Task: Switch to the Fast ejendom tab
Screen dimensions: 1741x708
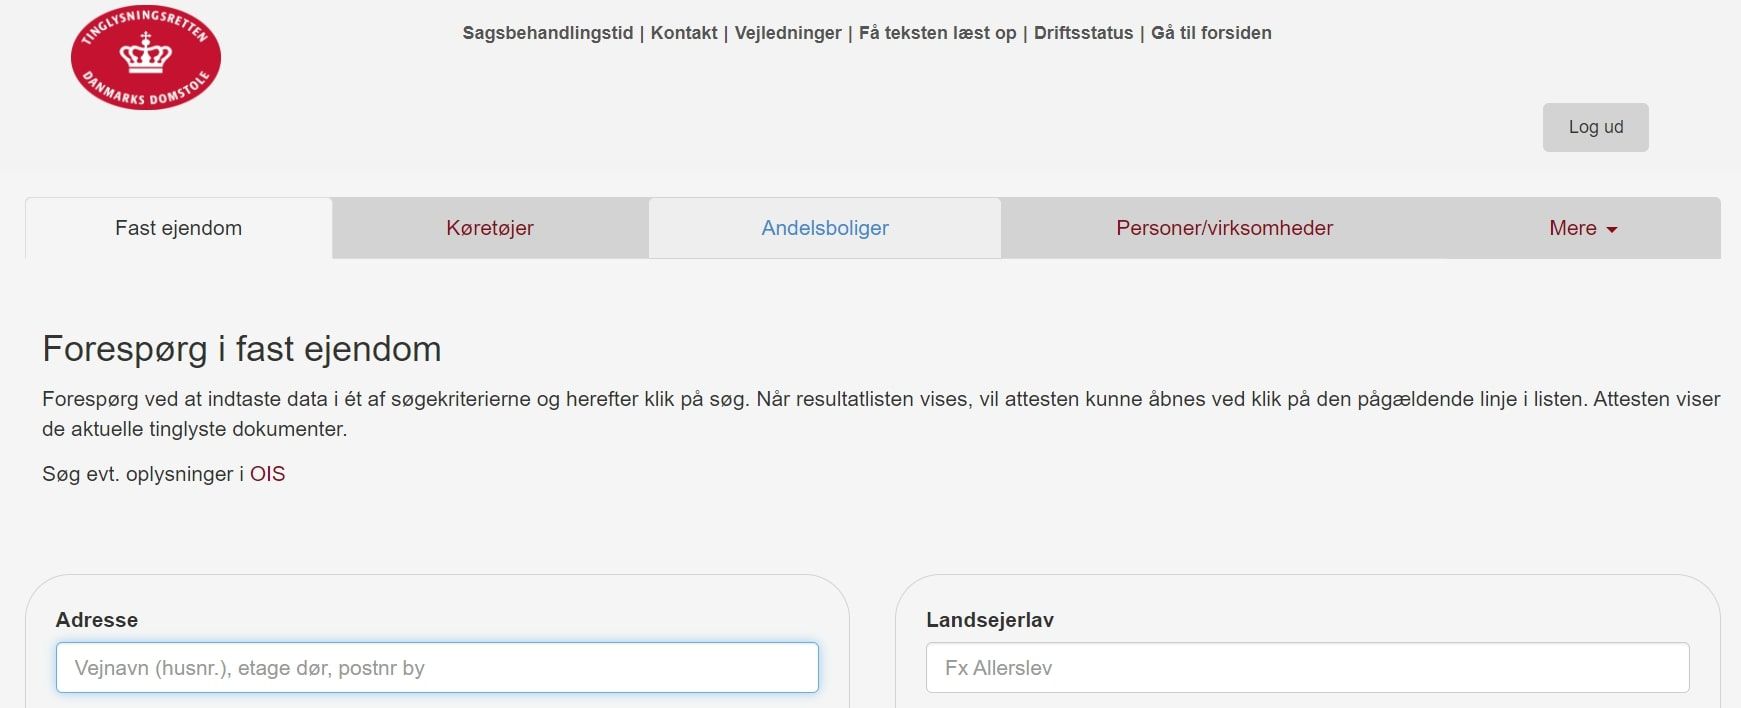Action: (x=178, y=228)
